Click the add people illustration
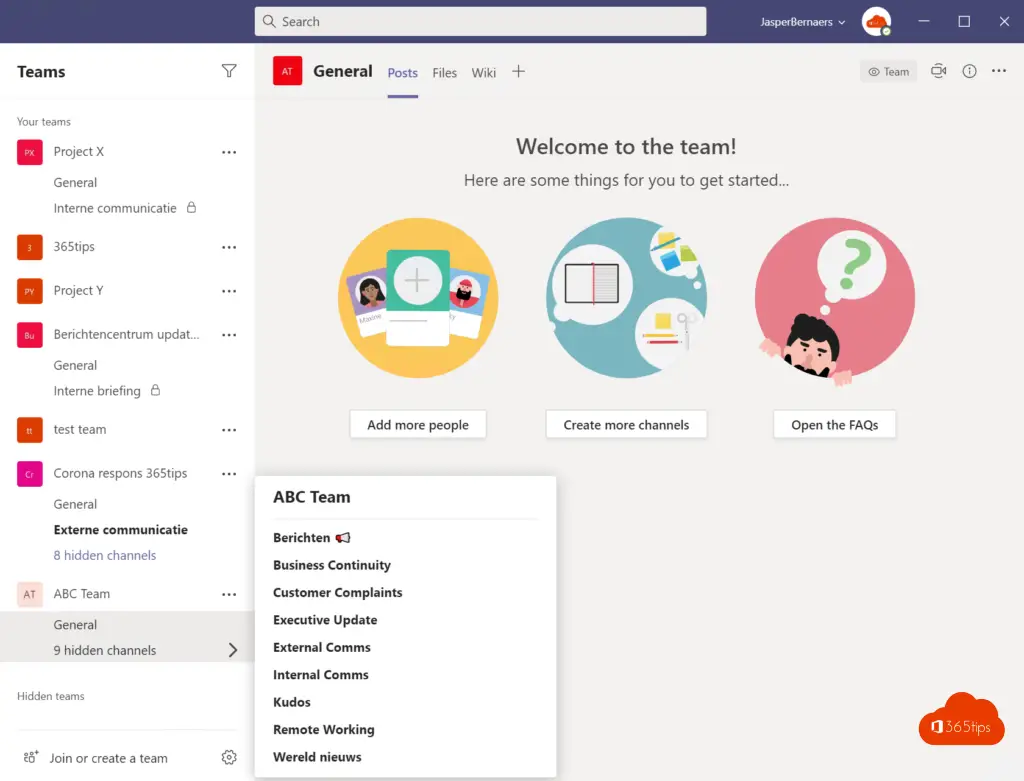Screen dimensions: 1024x781 [418, 298]
